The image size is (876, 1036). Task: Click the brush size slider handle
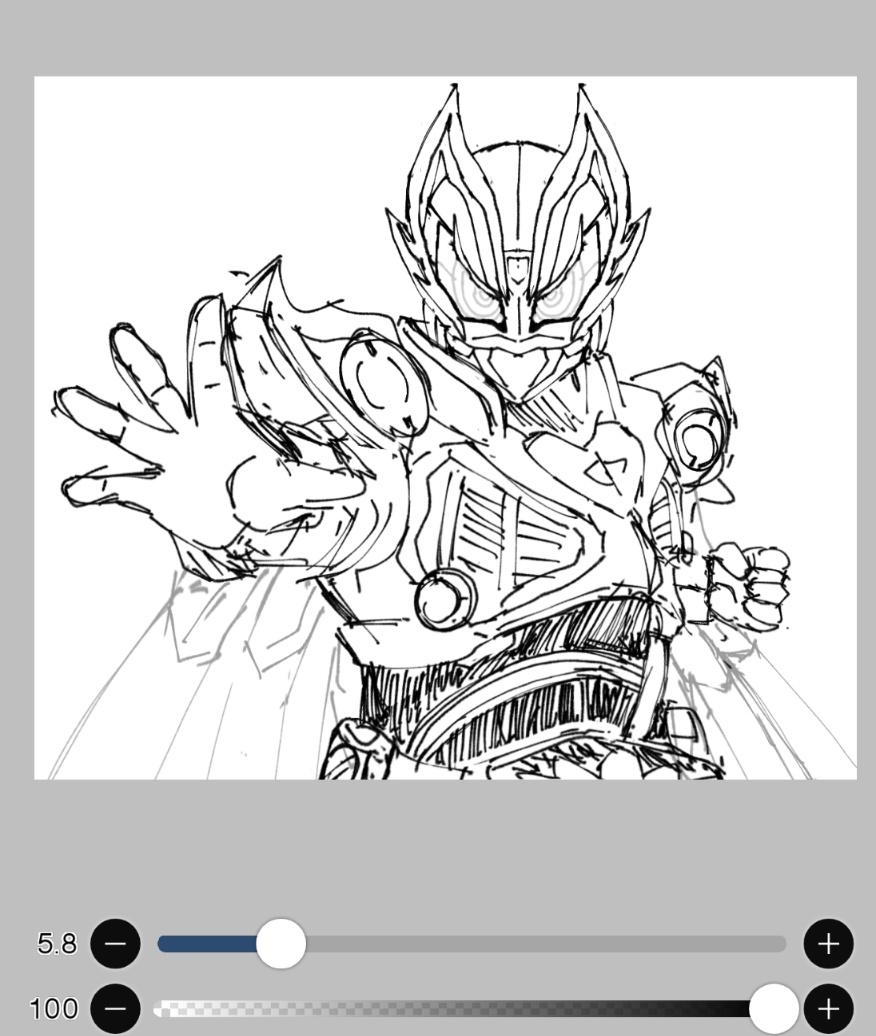pos(281,944)
